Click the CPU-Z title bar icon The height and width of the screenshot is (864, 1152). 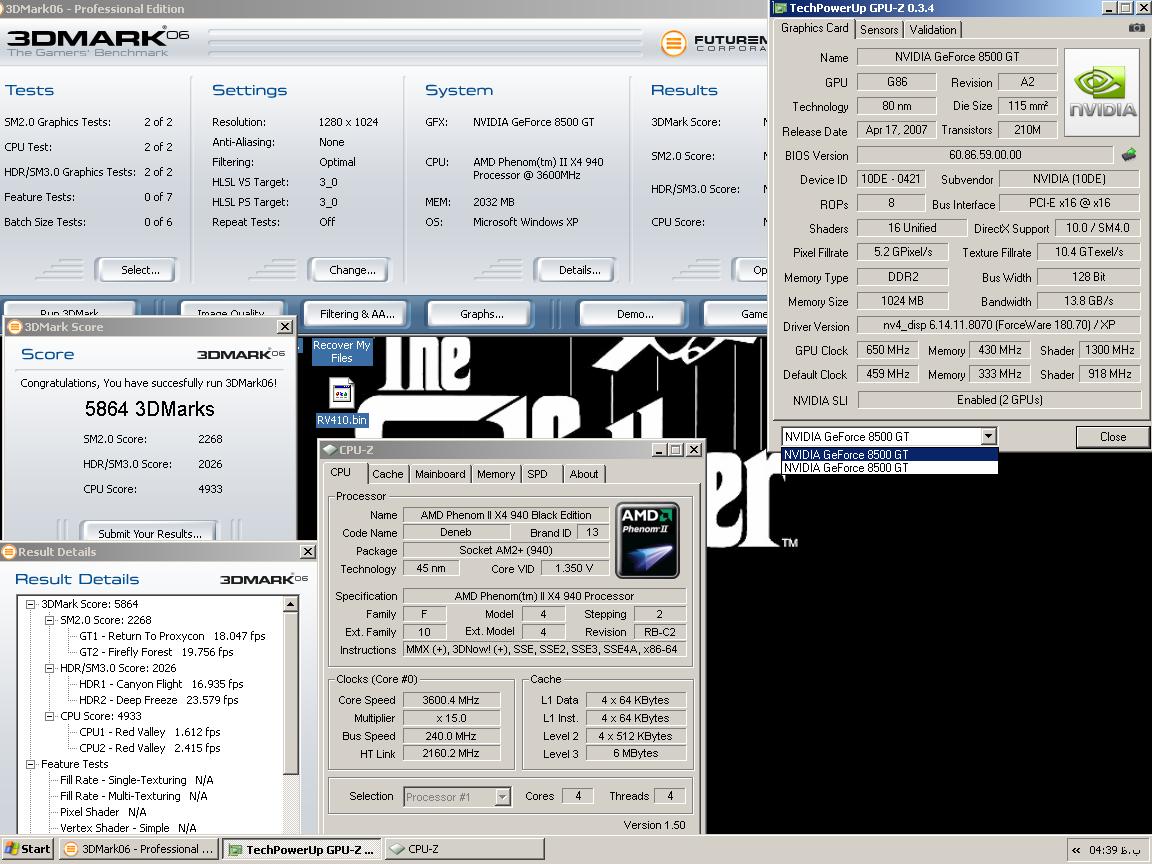tap(330, 450)
